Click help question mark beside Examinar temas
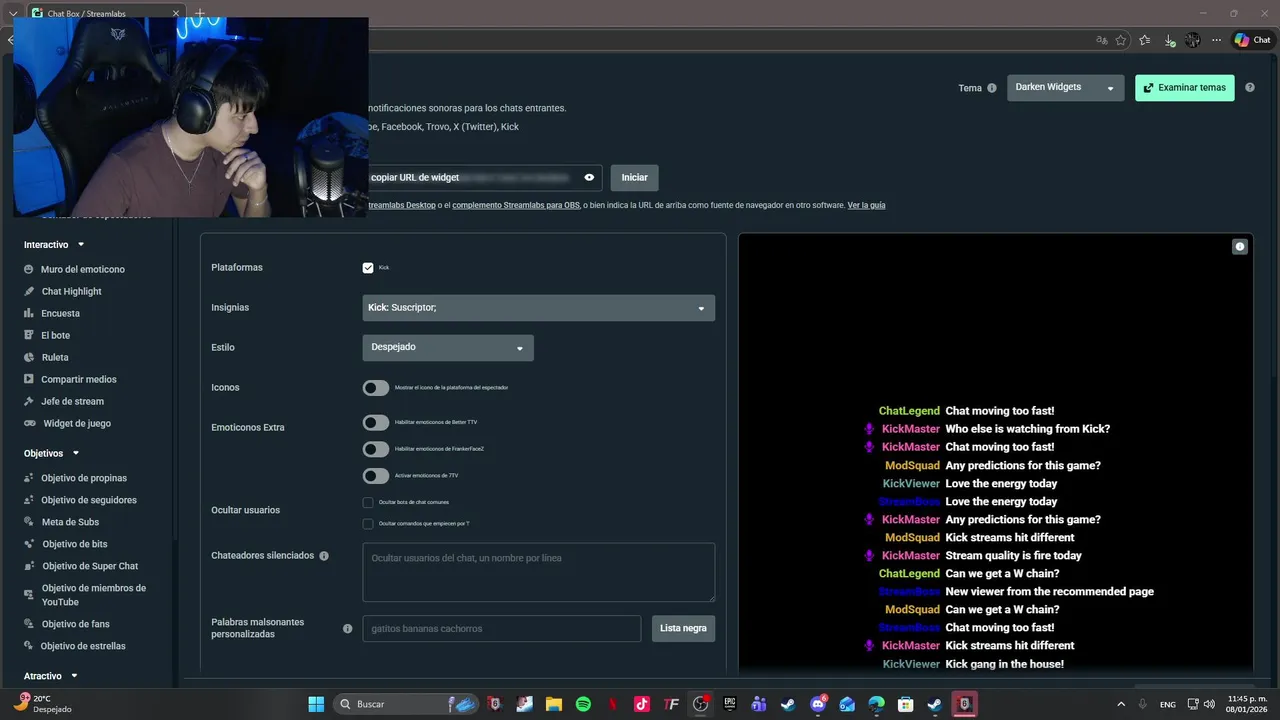Image resolution: width=1280 pixels, height=720 pixels. click(x=1250, y=87)
